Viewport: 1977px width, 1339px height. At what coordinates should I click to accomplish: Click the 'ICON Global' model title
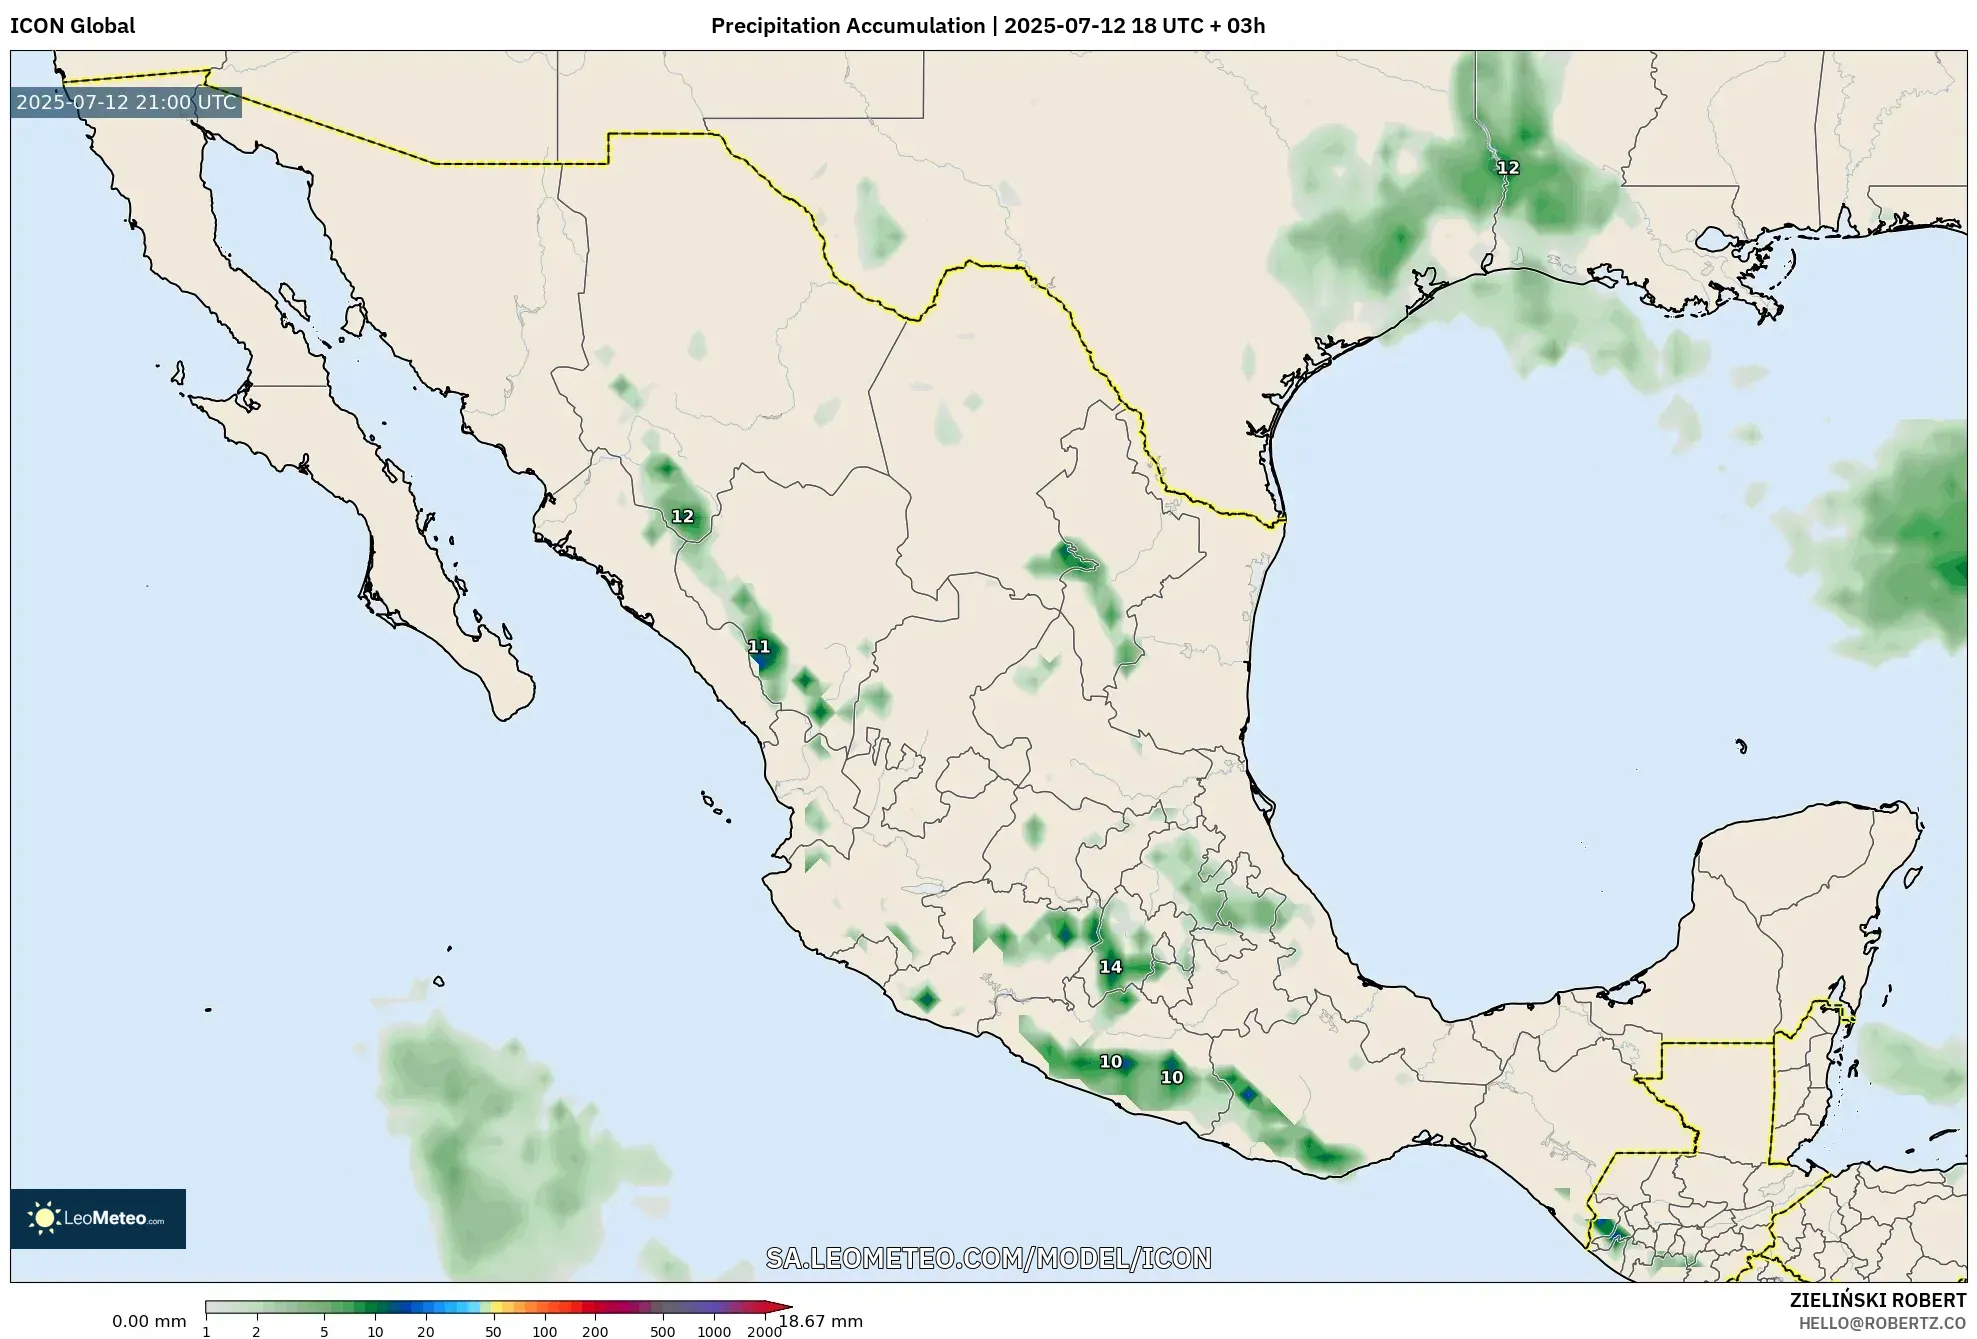pyautogui.click(x=73, y=26)
